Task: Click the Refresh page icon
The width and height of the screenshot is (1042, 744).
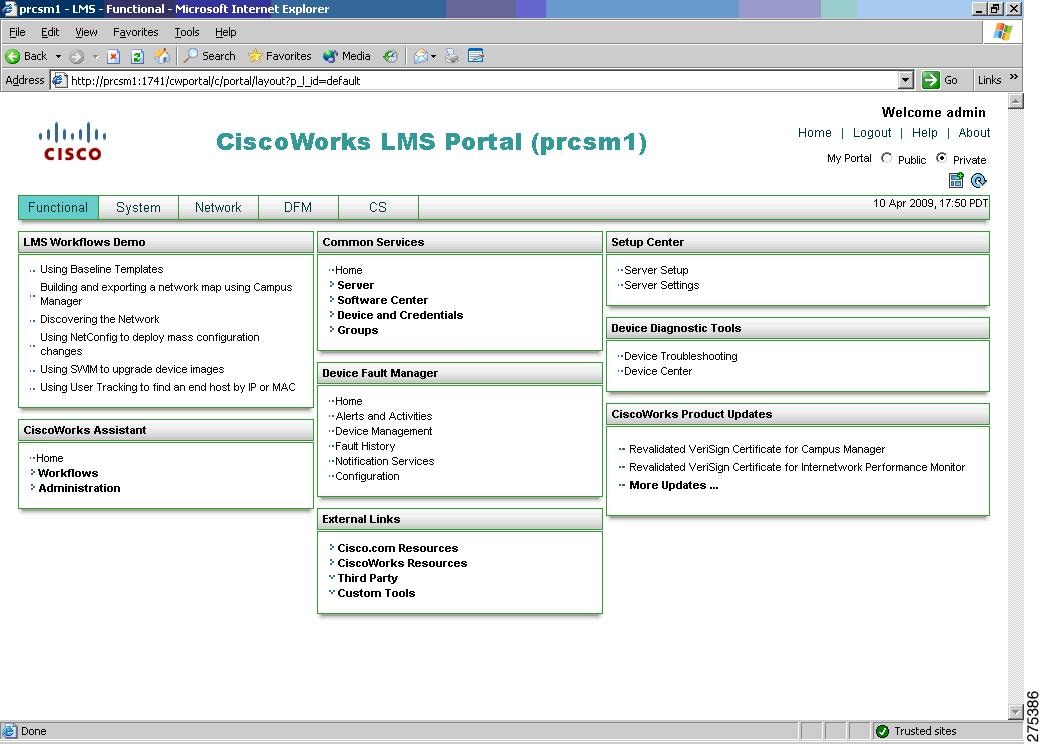Action: (137, 56)
